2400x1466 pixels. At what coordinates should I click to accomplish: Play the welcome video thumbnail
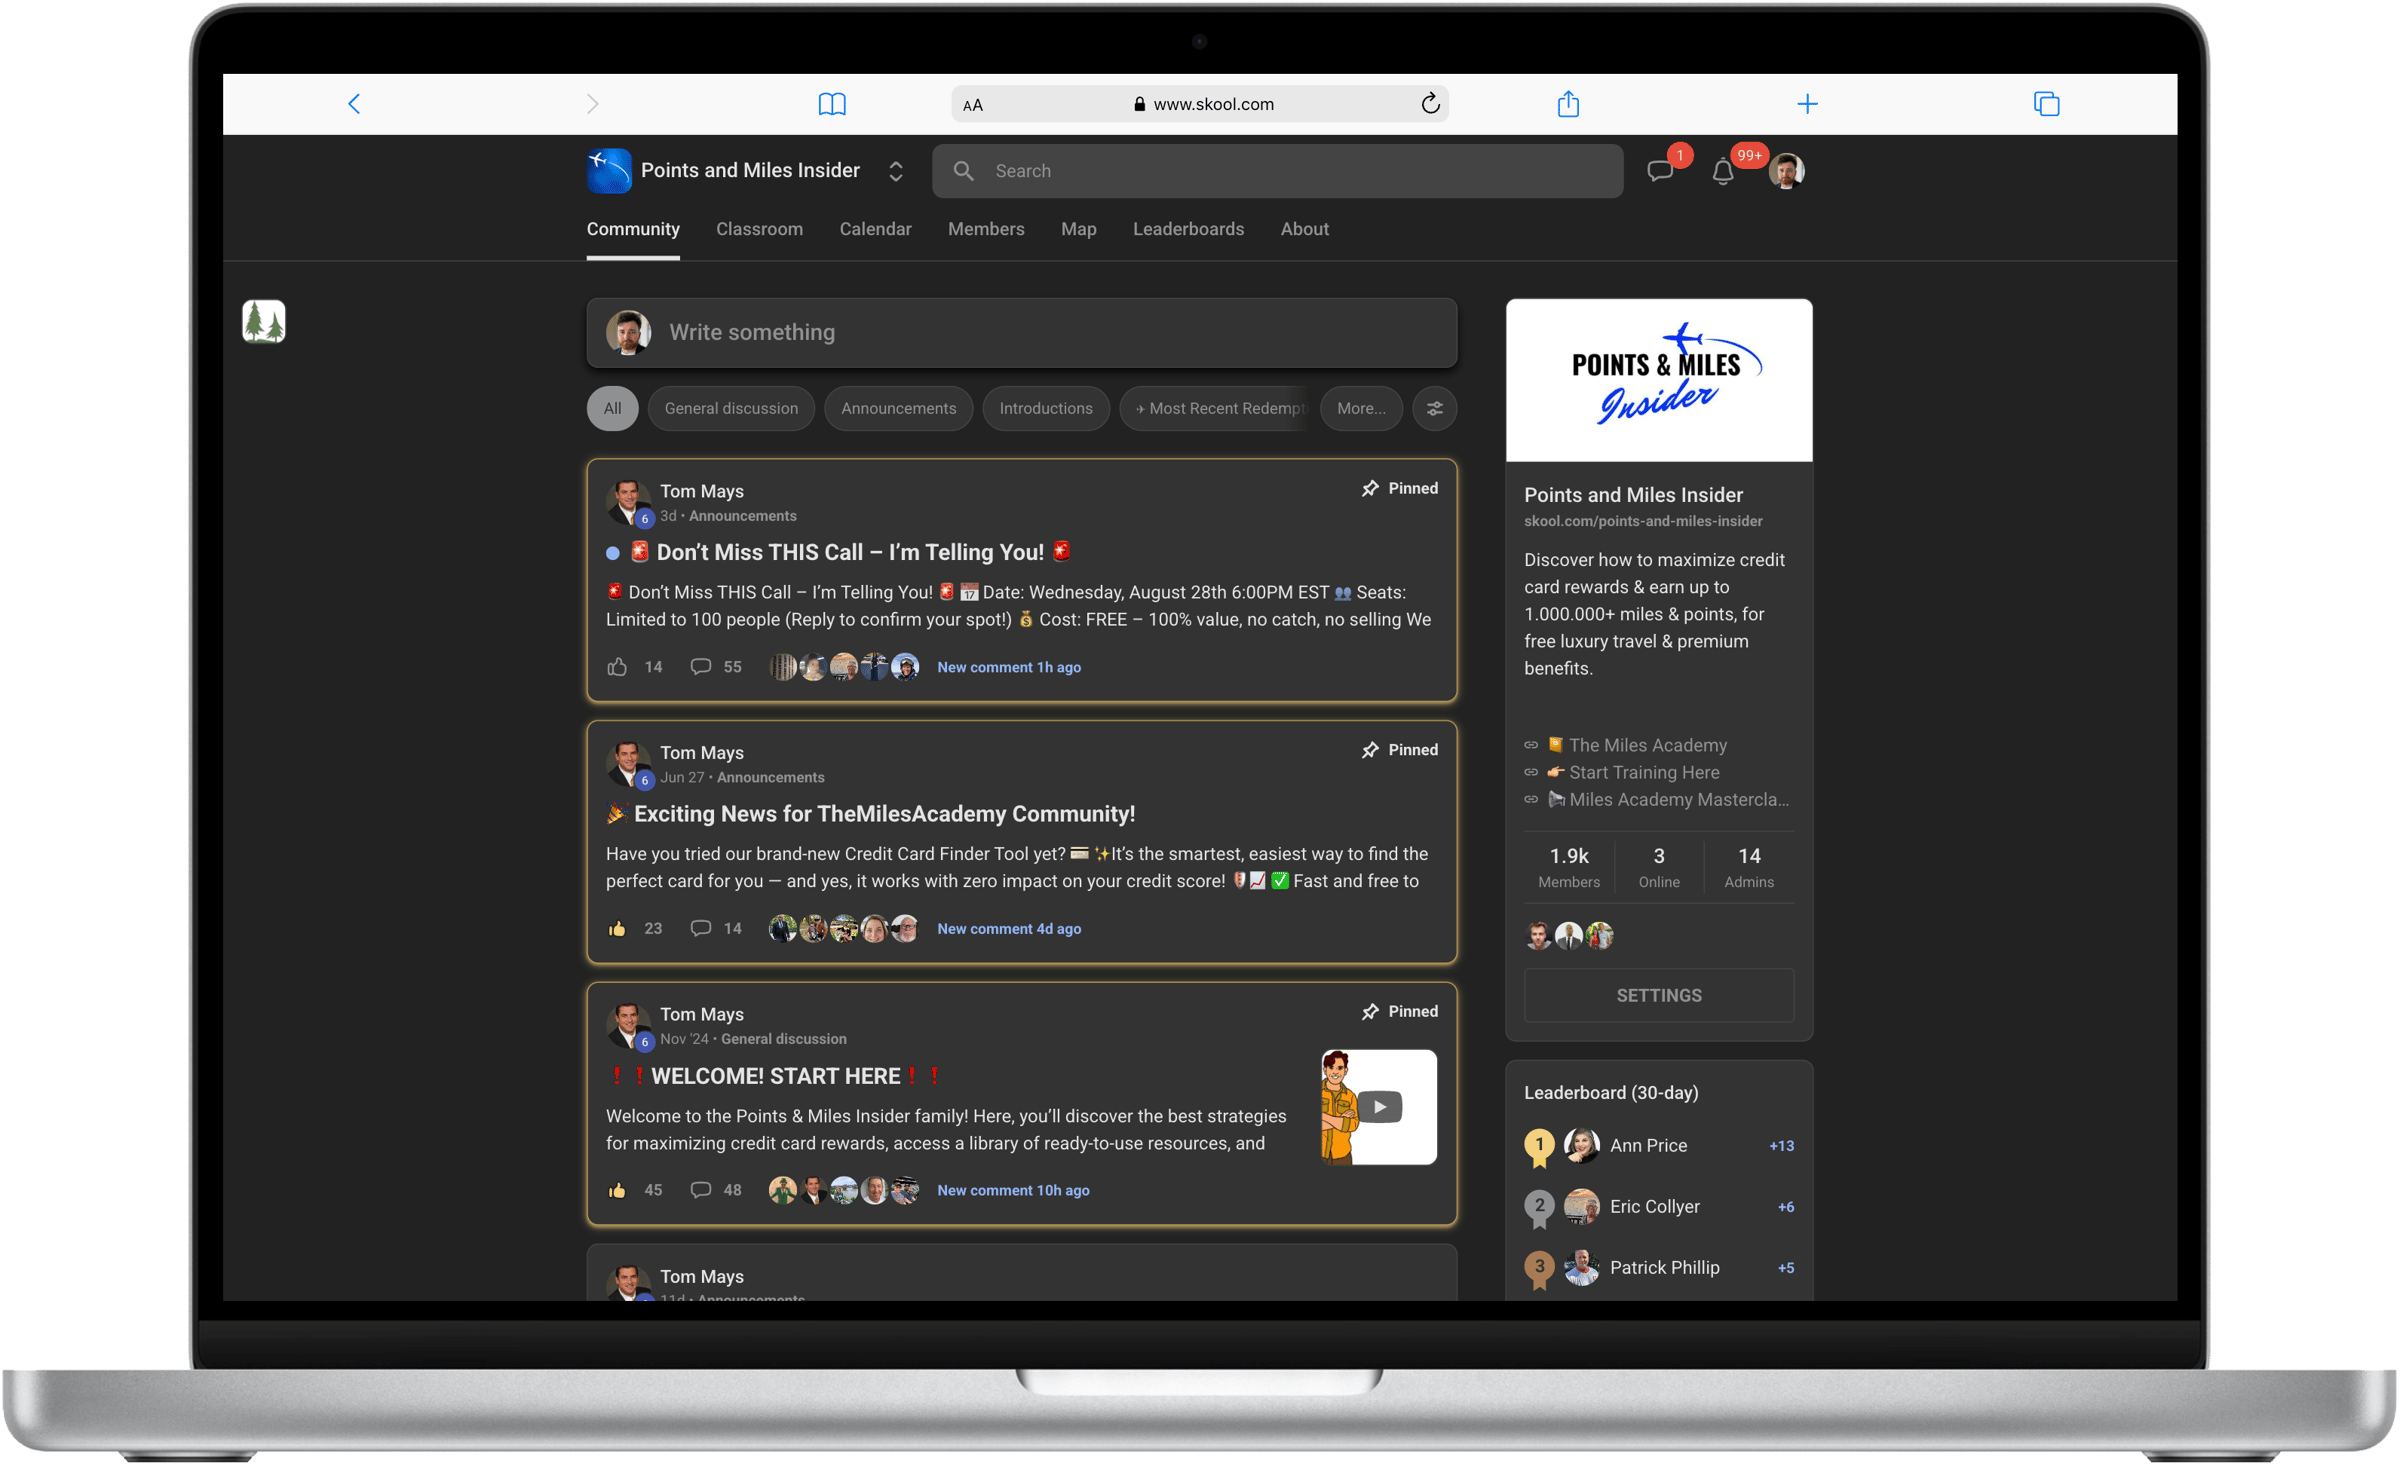point(1379,1107)
